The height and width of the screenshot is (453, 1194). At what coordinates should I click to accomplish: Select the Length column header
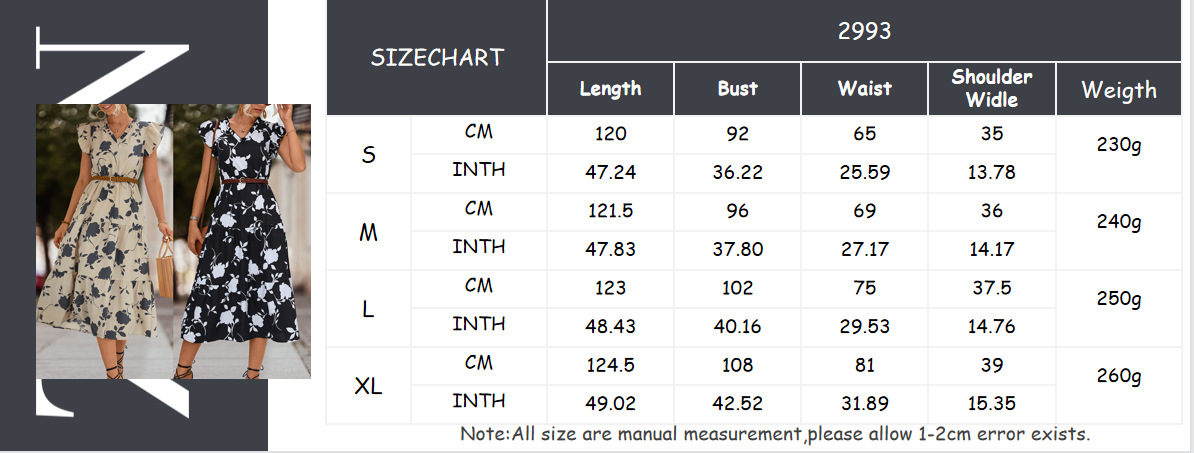pyautogui.click(x=610, y=89)
